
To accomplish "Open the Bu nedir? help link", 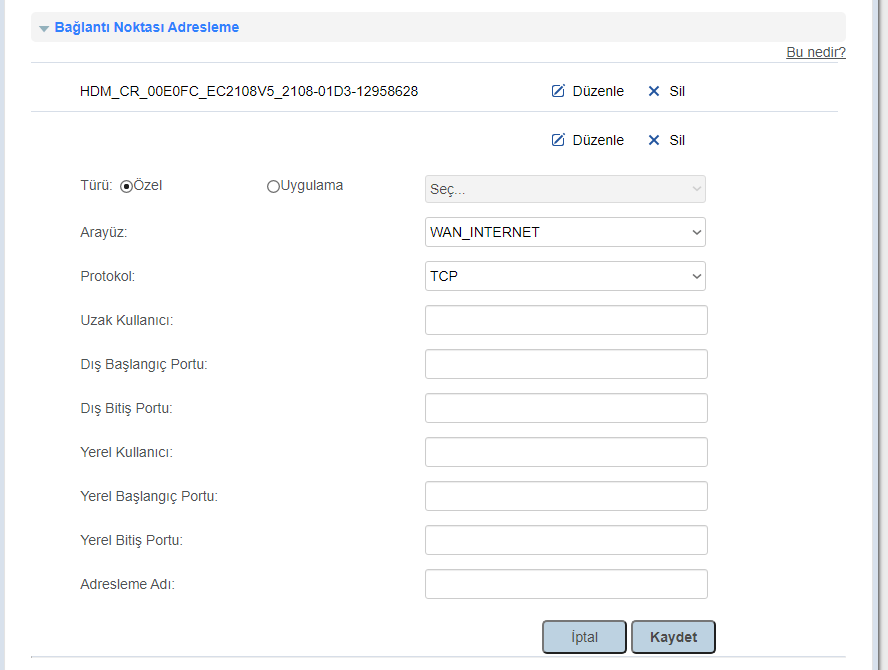I will [815, 52].
